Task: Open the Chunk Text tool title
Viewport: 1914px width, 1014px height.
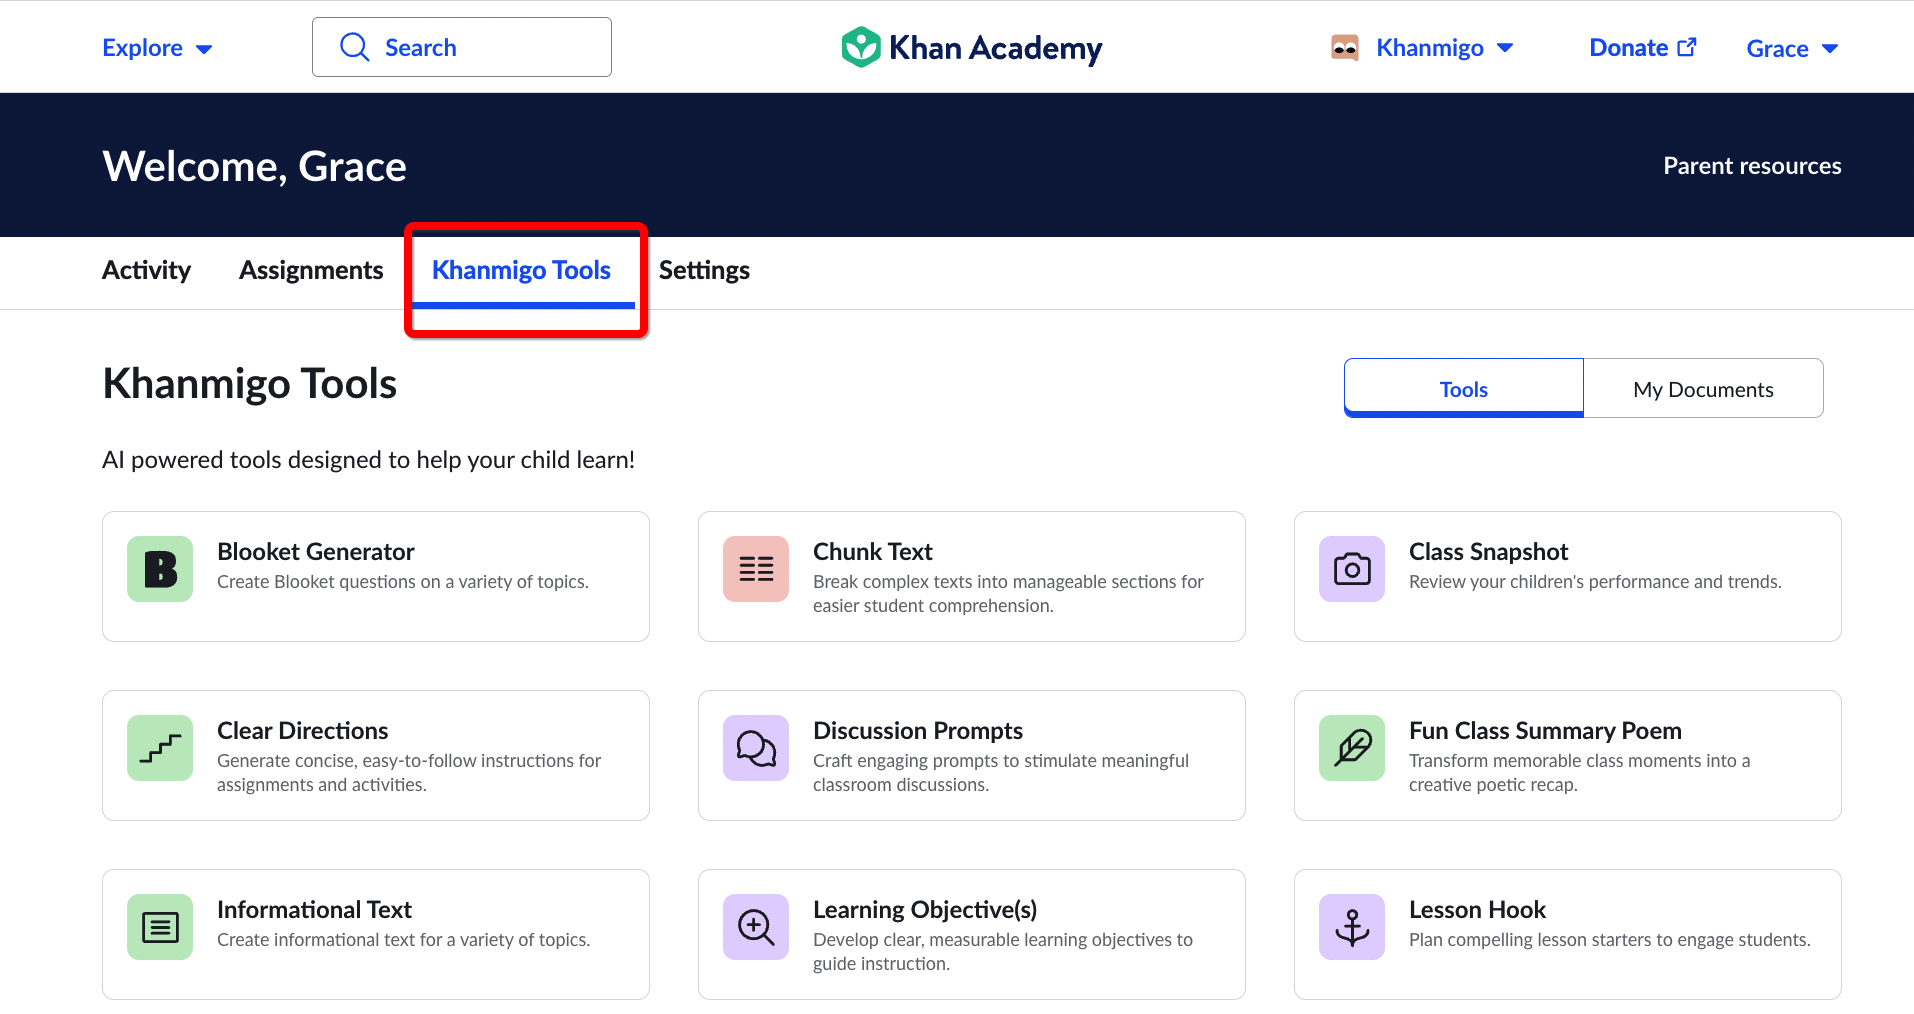Action: point(872,551)
